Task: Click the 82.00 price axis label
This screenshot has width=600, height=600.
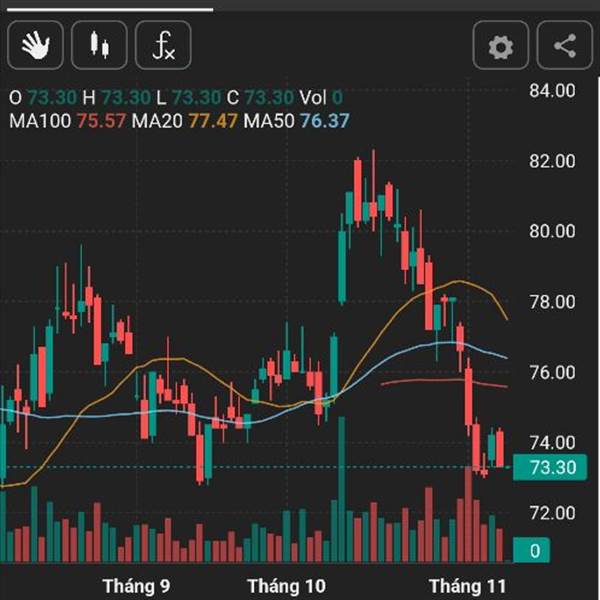Action: point(552,161)
